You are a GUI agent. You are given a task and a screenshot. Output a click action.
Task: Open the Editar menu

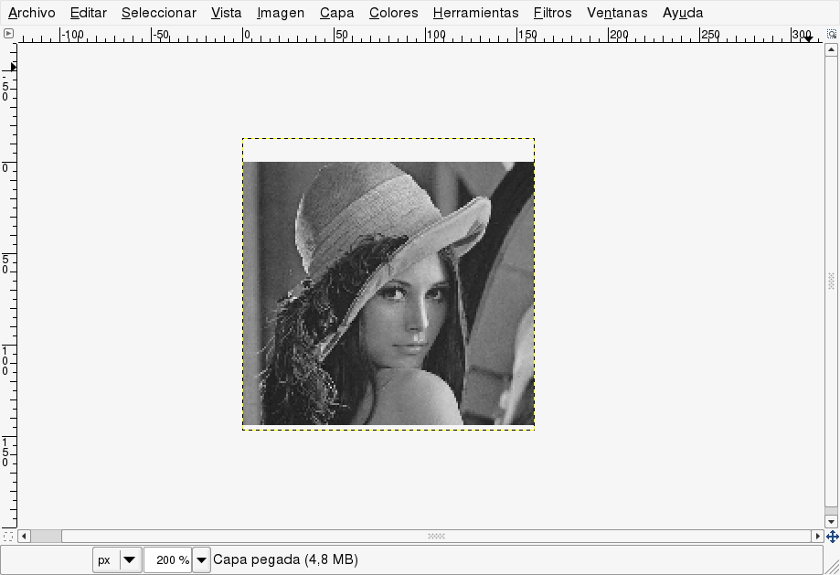point(88,12)
